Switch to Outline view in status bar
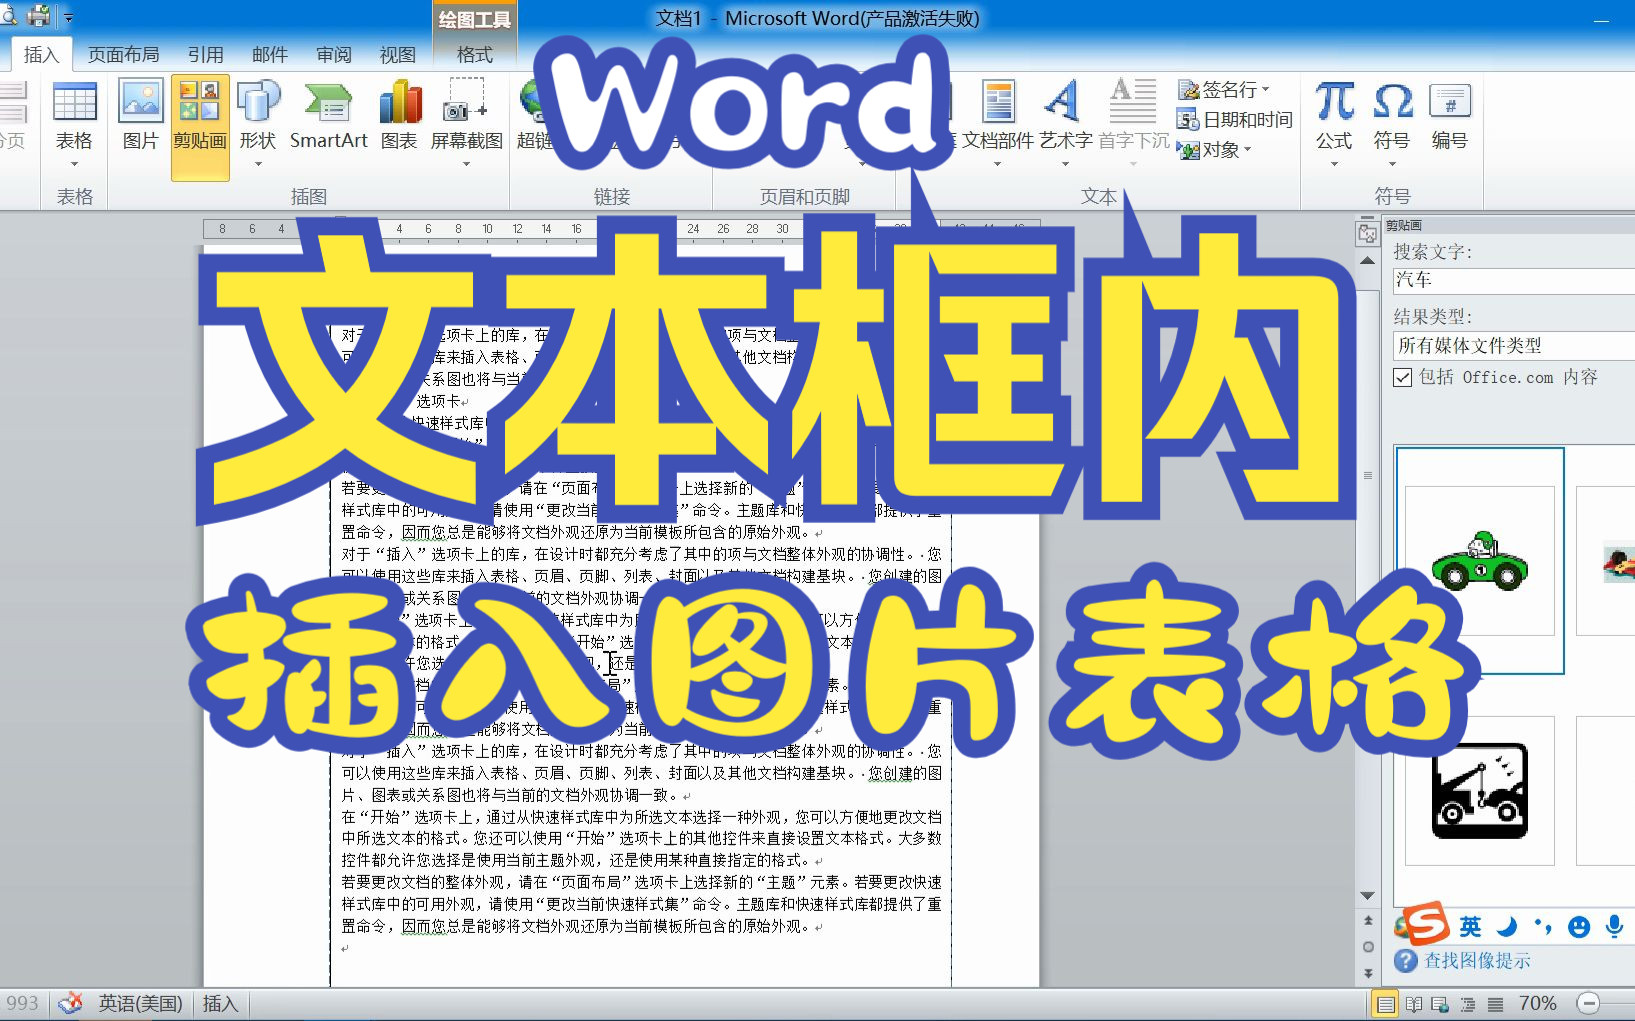The width and height of the screenshot is (1635, 1021). pyautogui.click(x=1467, y=1005)
